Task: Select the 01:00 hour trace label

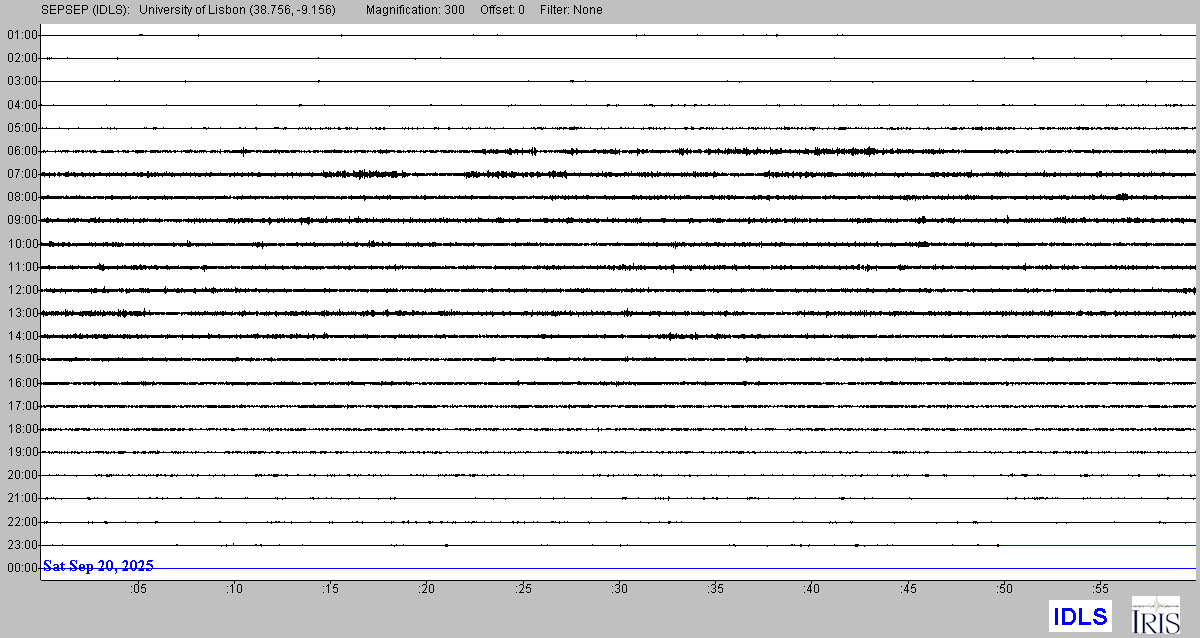Action: point(22,35)
